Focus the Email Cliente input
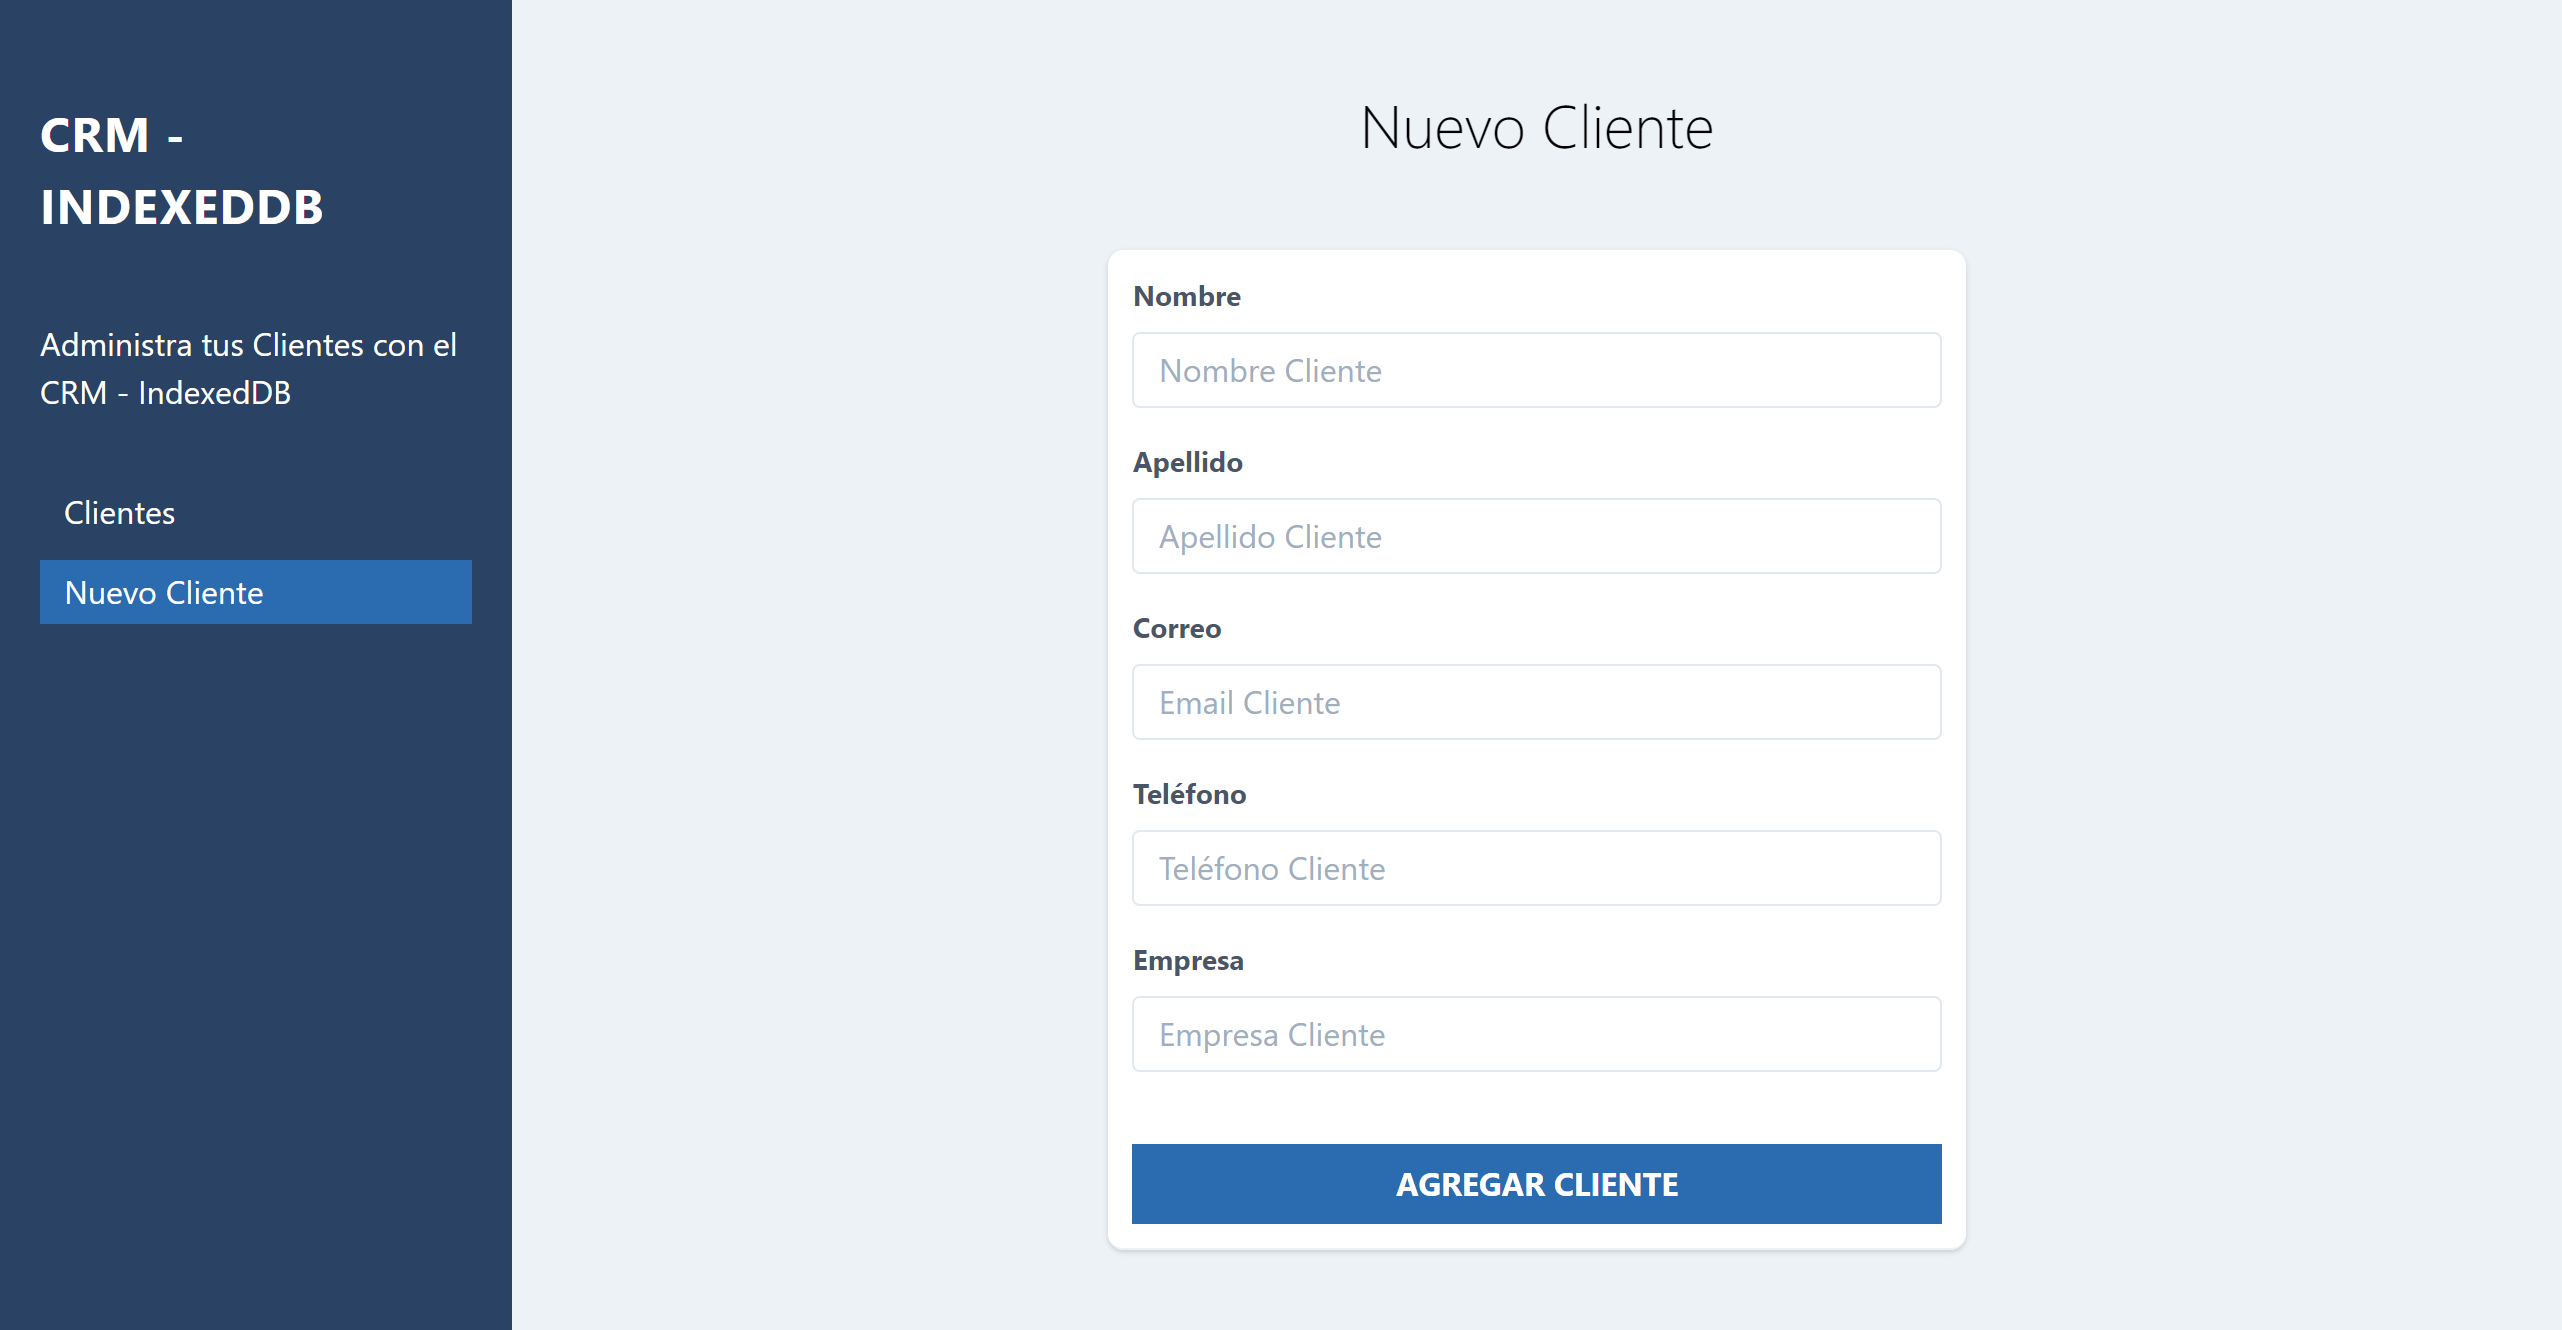 coord(1536,702)
